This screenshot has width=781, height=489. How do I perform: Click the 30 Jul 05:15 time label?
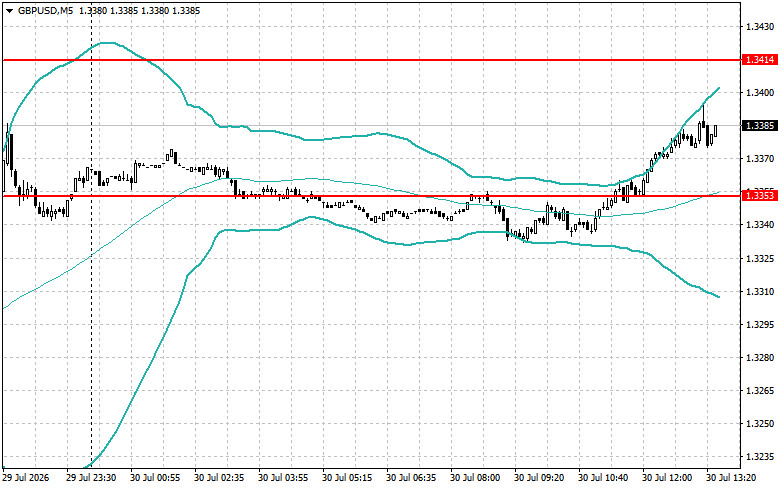pyautogui.click(x=347, y=478)
